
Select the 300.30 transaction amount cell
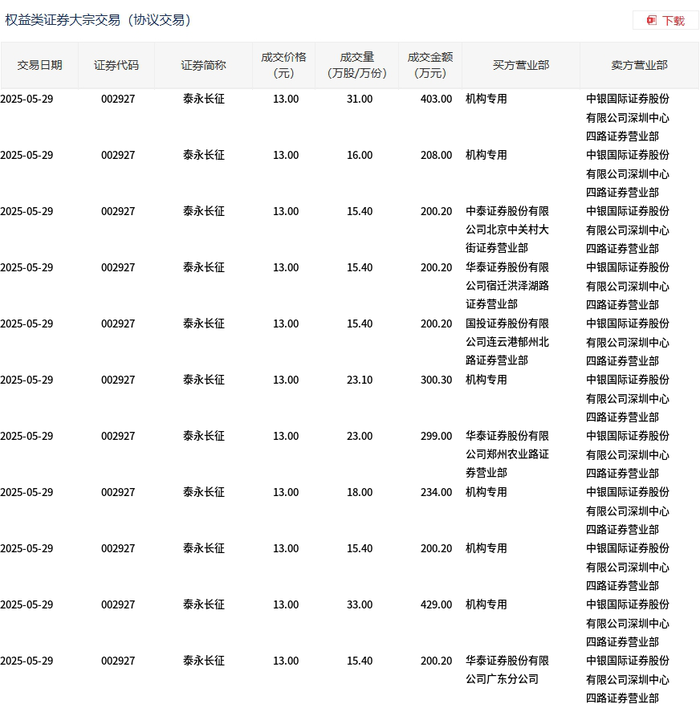[436, 380]
